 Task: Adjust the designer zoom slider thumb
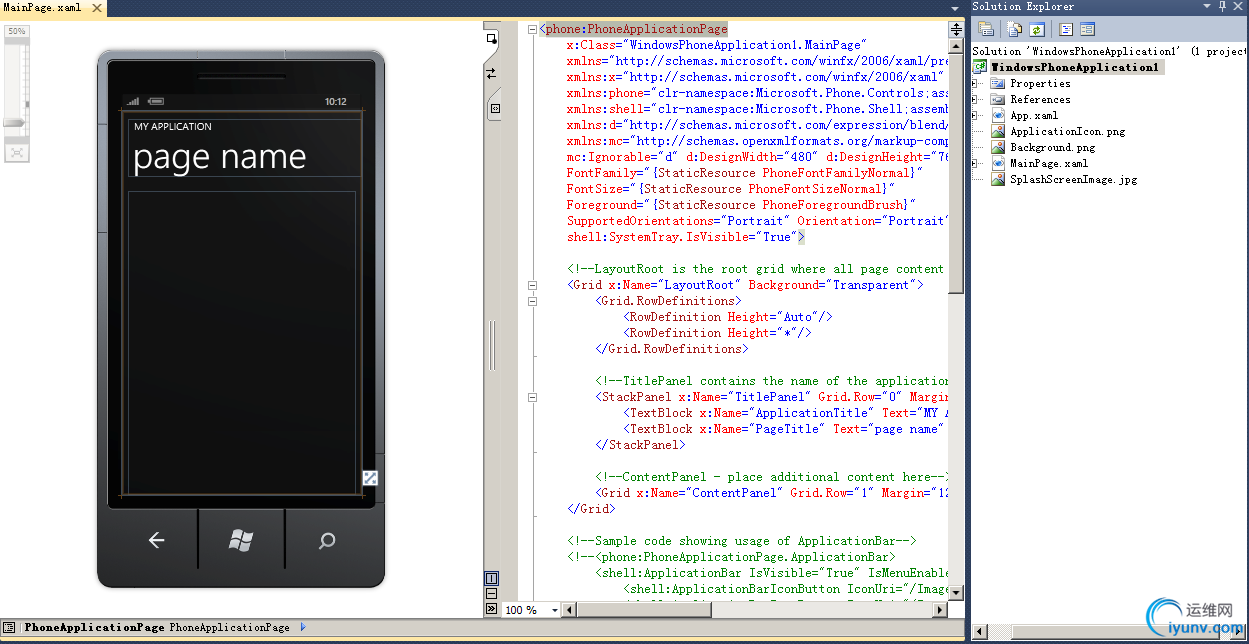(14, 123)
